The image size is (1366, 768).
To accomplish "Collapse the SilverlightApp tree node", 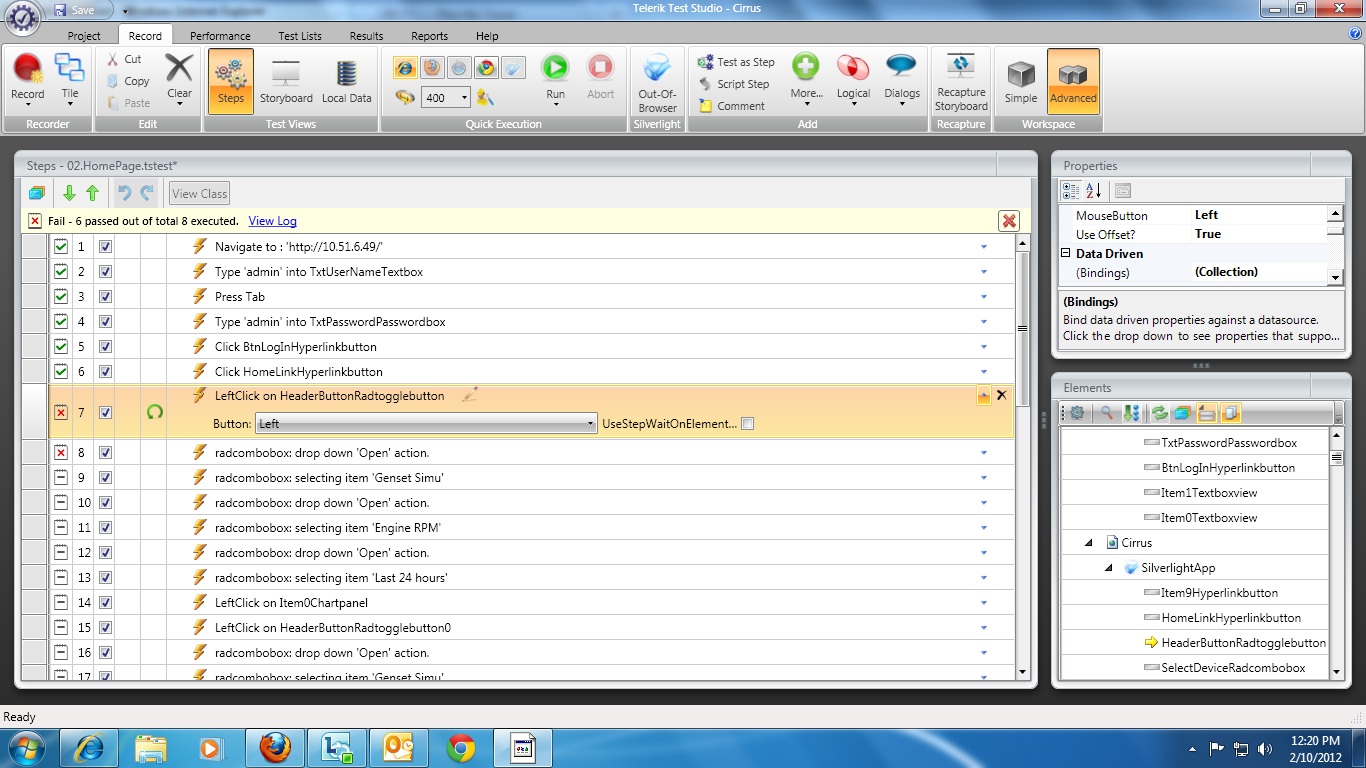I will tap(1109, 568).
